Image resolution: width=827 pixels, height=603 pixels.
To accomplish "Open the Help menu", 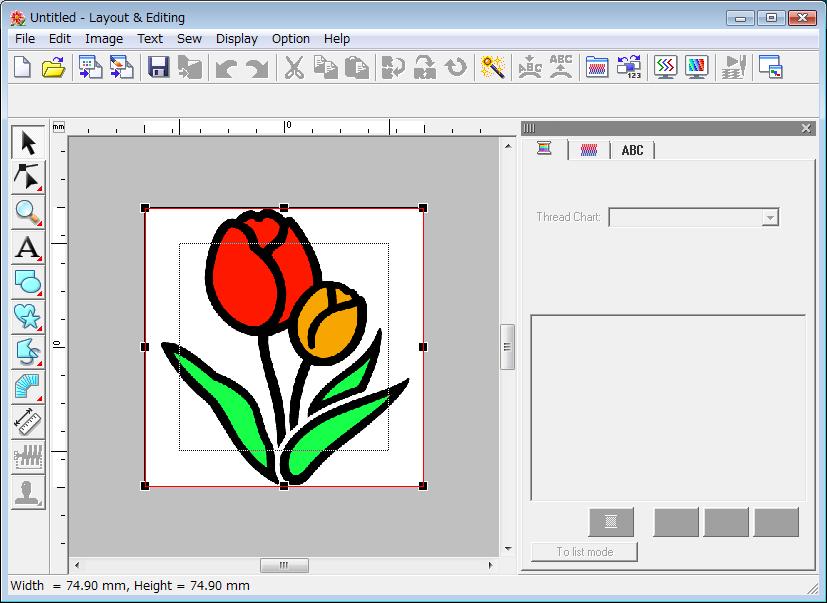I will (x=336, y=39).
